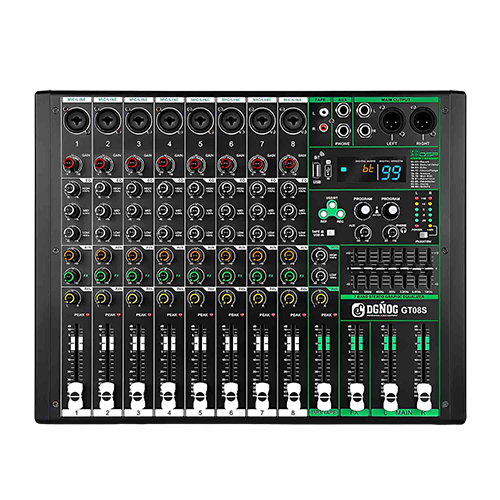This screenshot has height=500, width=500.
Task: Click the channel 2 fader cap
Action: [106, 396]
